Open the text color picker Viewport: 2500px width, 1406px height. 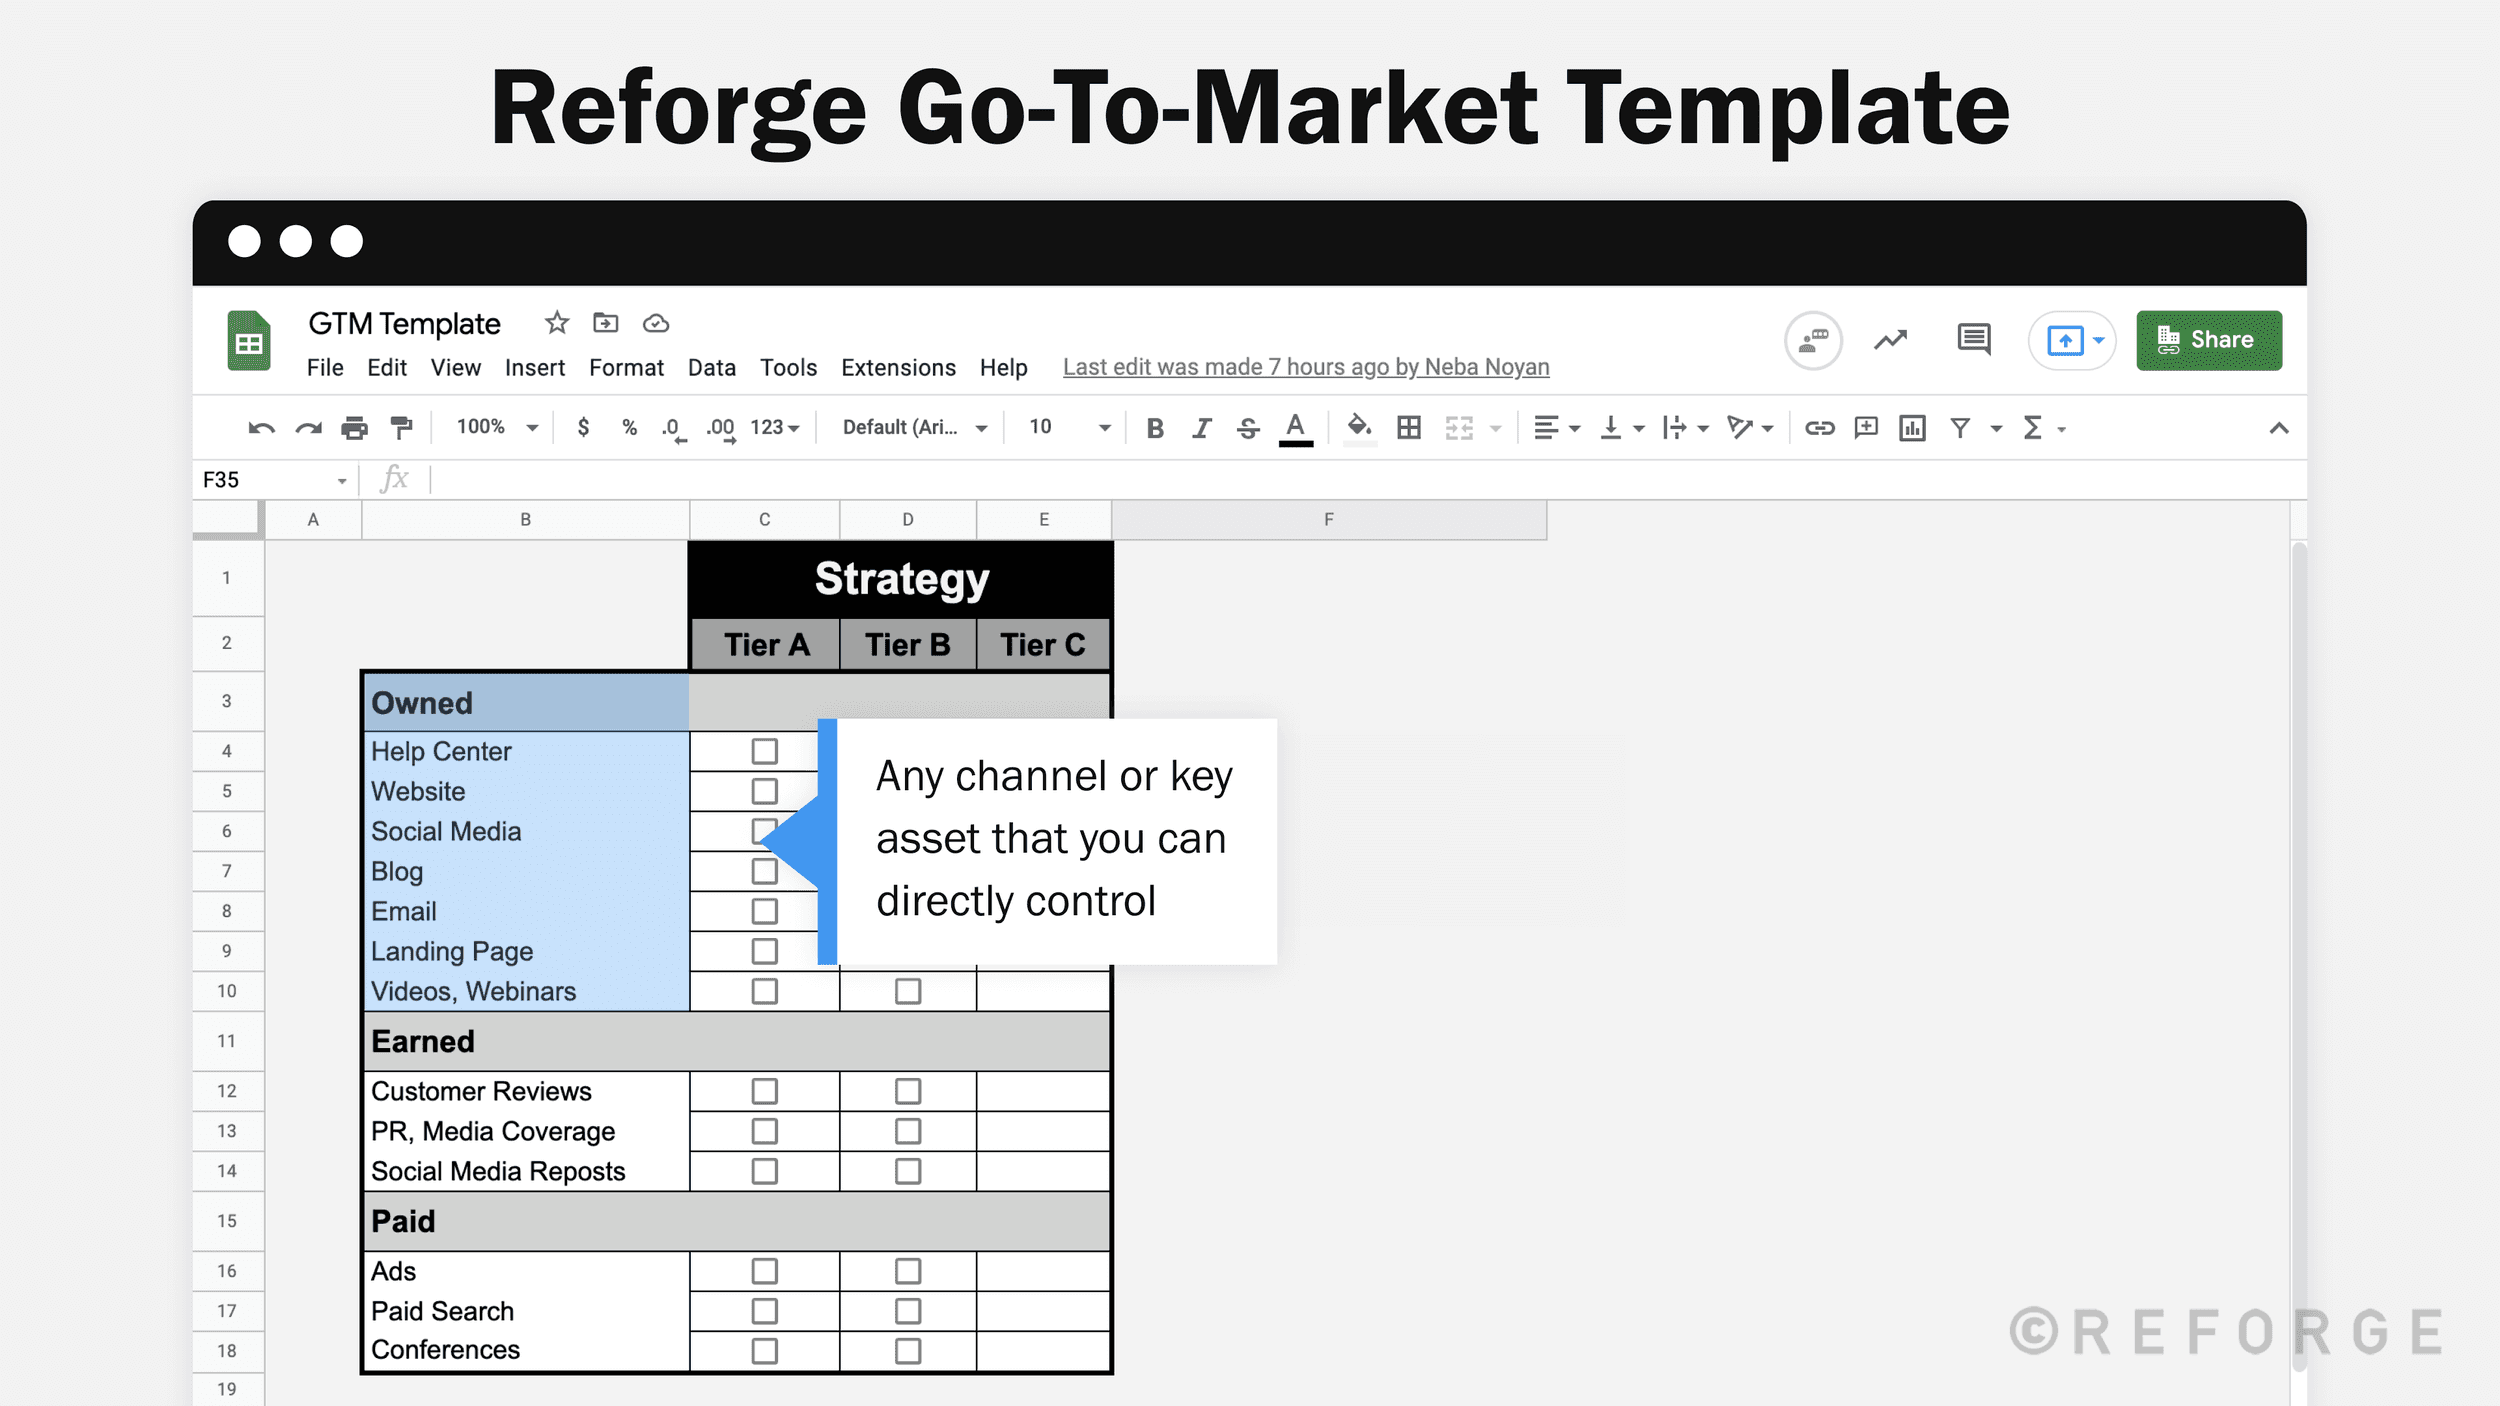pyautogui.click(x=1295, y=427)
